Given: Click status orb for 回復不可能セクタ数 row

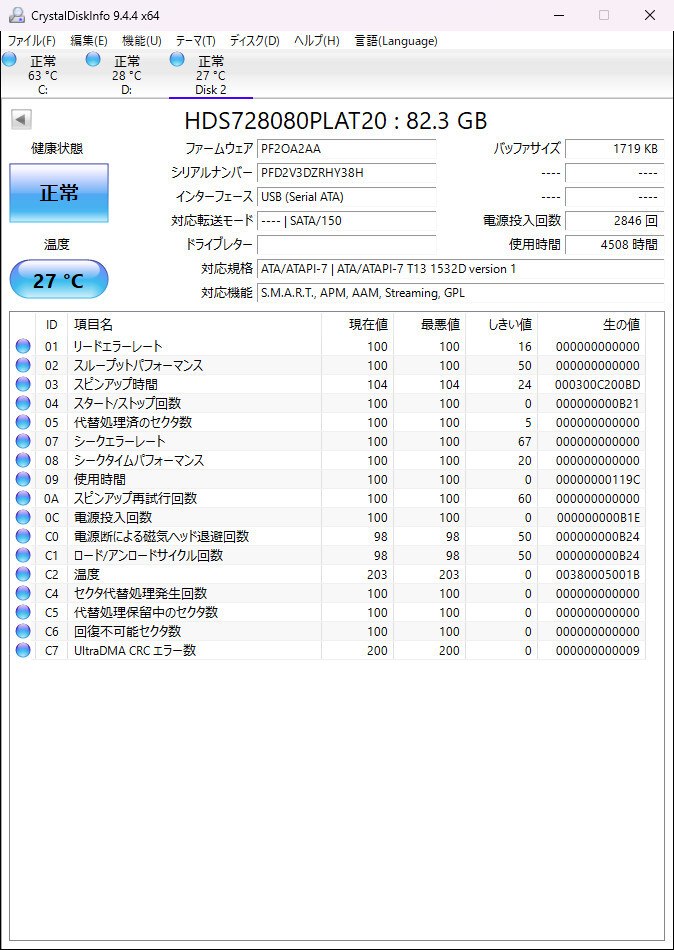Looking at the screenshot, I should click(23, 631).
